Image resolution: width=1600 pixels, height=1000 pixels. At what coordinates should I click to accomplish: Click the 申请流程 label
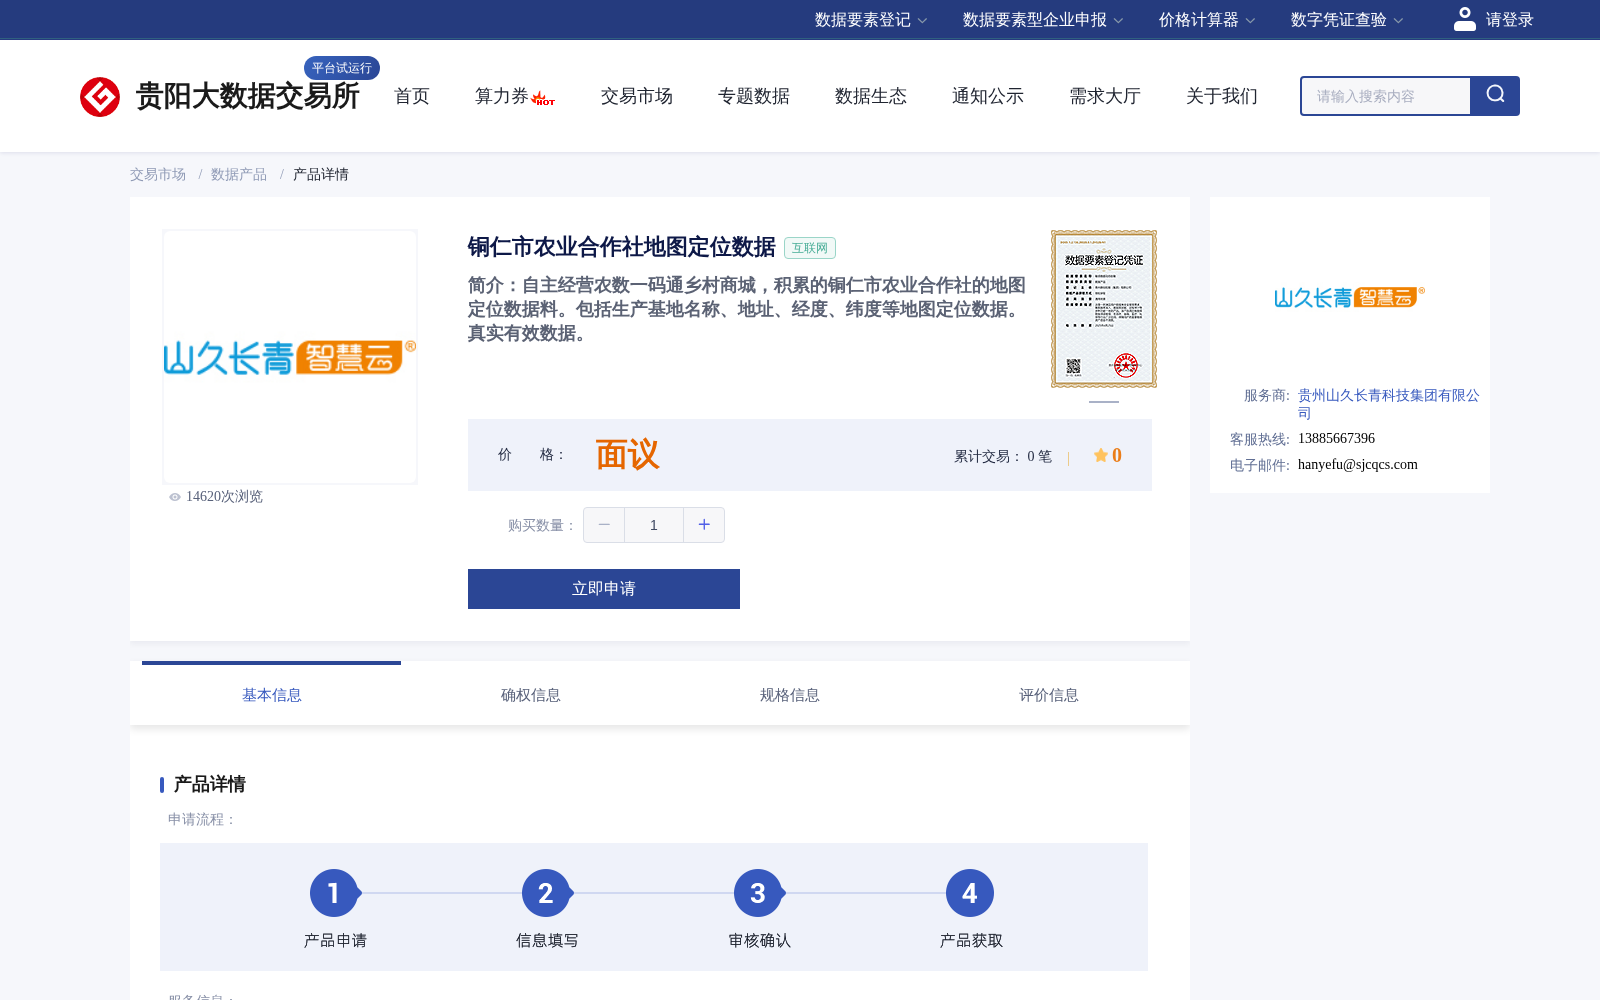202,819
